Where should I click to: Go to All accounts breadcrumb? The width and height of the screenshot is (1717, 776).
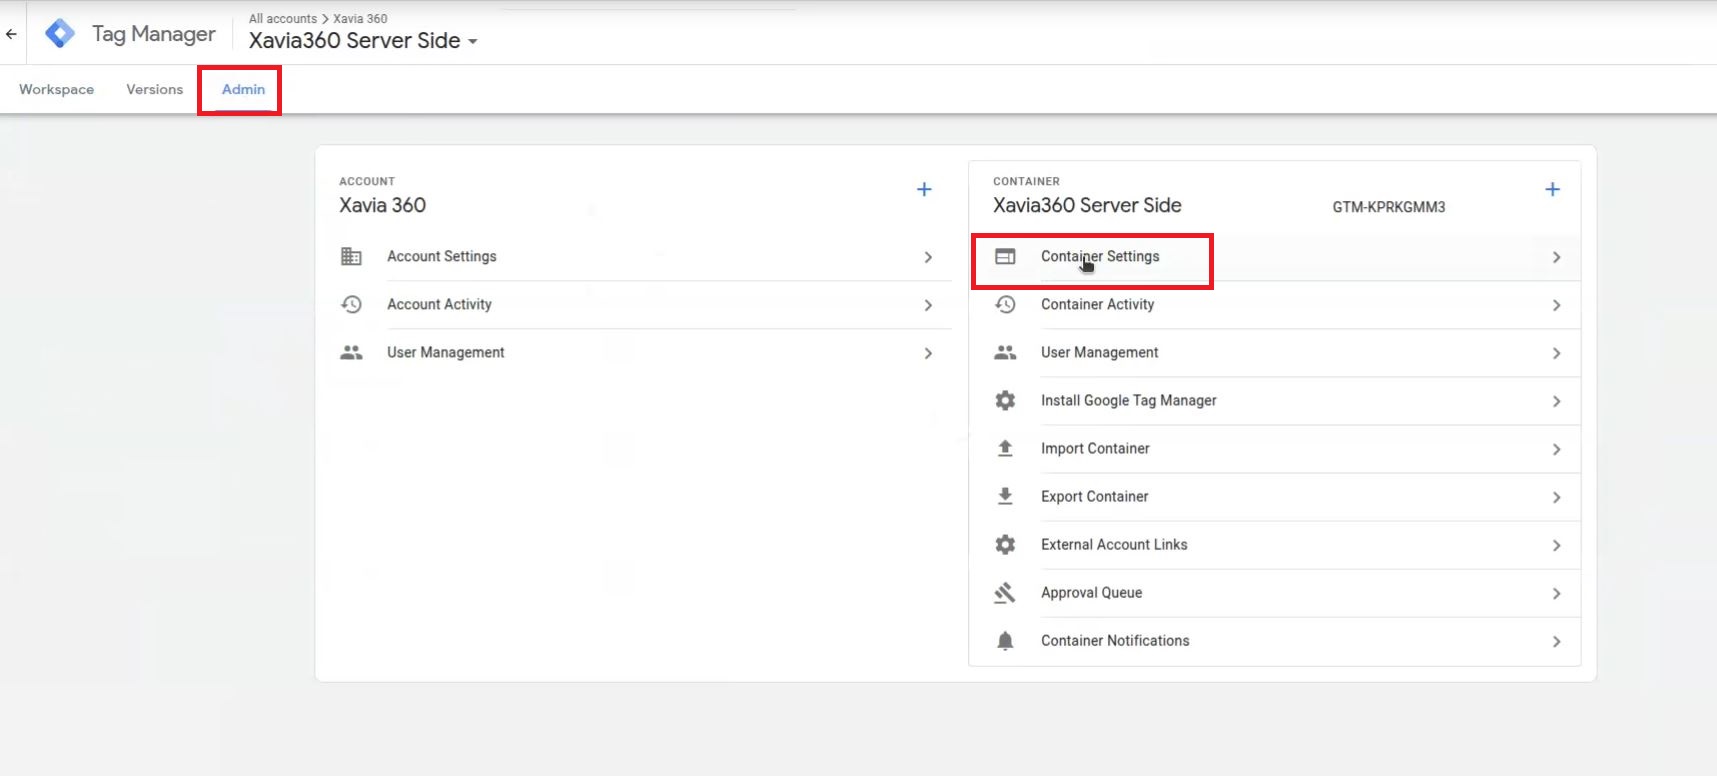[x=283, y=18]
